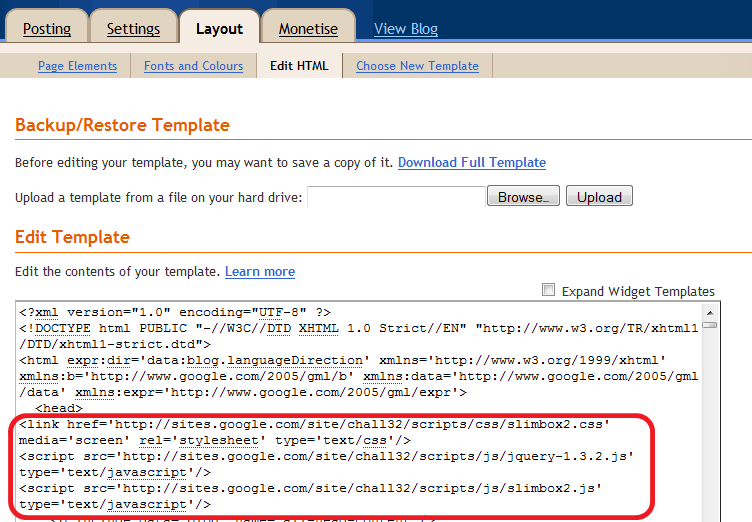
Task: Click the slimbox2.css link href line
Action: (x=314, y=425)
